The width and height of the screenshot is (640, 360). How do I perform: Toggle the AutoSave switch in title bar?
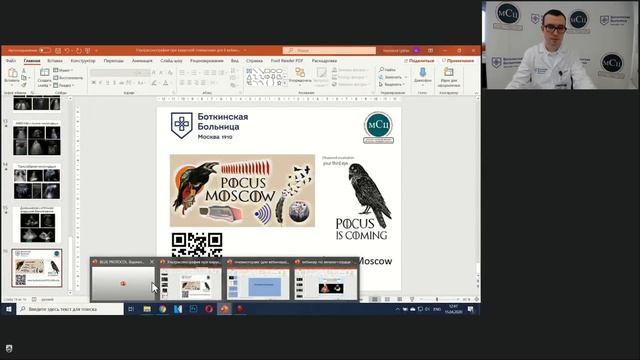click(44, 51)
